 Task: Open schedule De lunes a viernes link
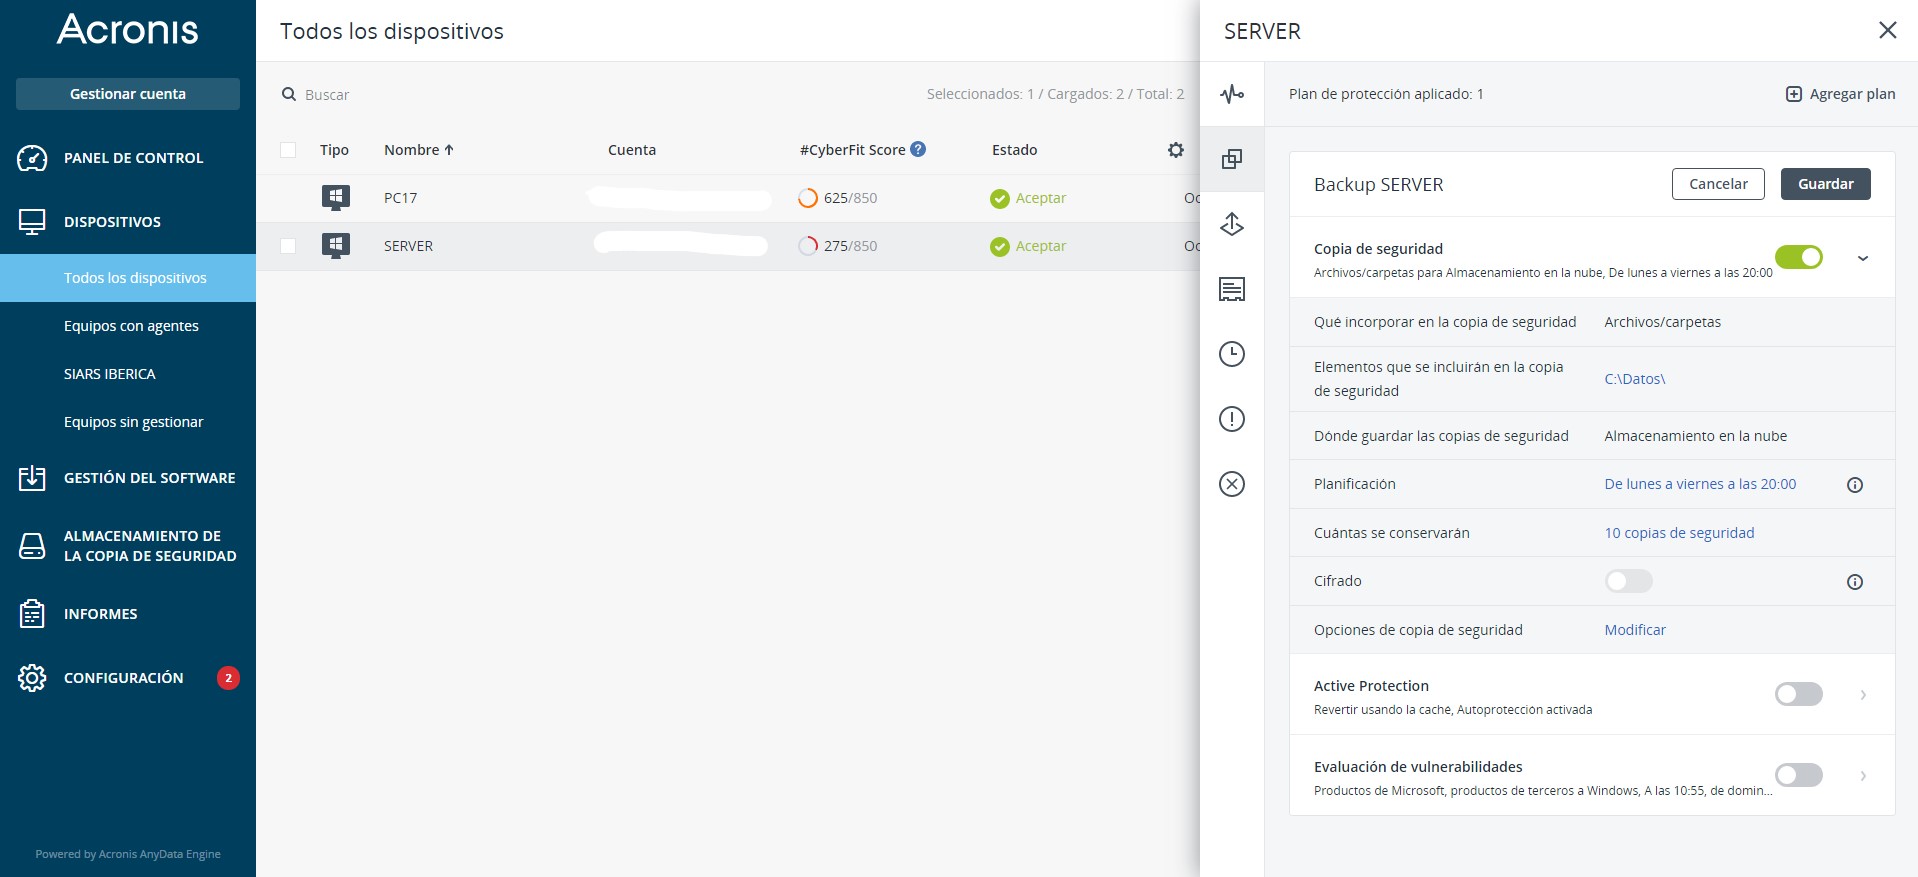[1700, 484]
